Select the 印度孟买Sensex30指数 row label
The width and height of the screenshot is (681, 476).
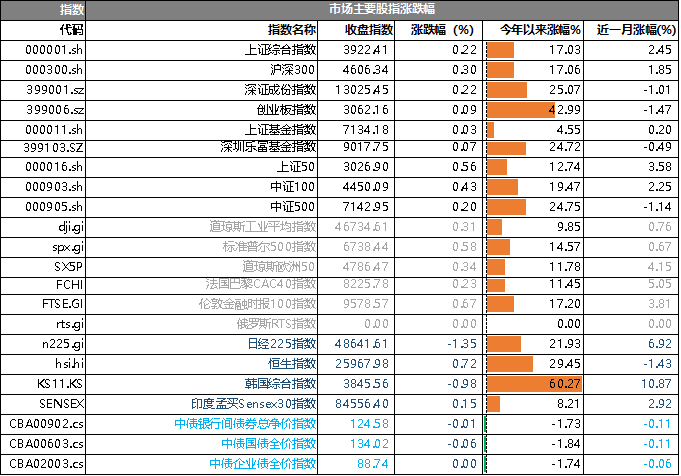click(254, 403)
